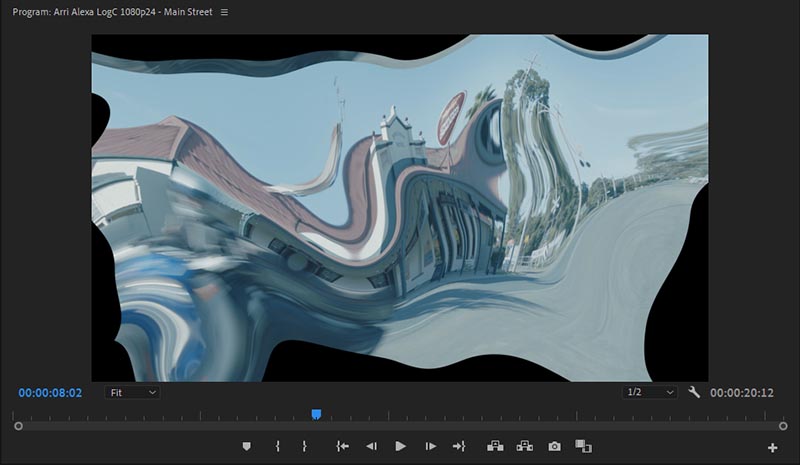Click the current timecode 00:00:08:02
This screenshot has width=800, height=465.
pos(50,393)
